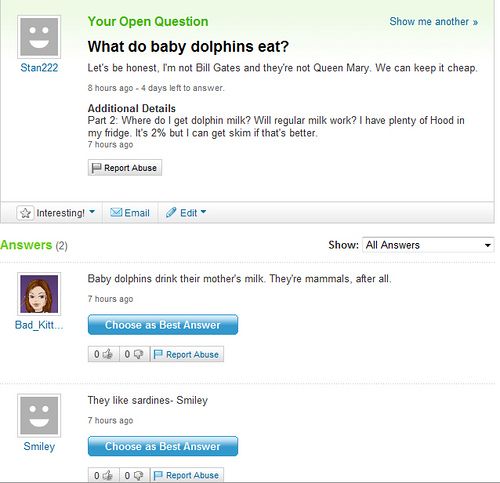Image resolution: width=500 pixels, height=483 pixels.
Task: Click the star icon next to Interesting!
Action: pos(25,213)
